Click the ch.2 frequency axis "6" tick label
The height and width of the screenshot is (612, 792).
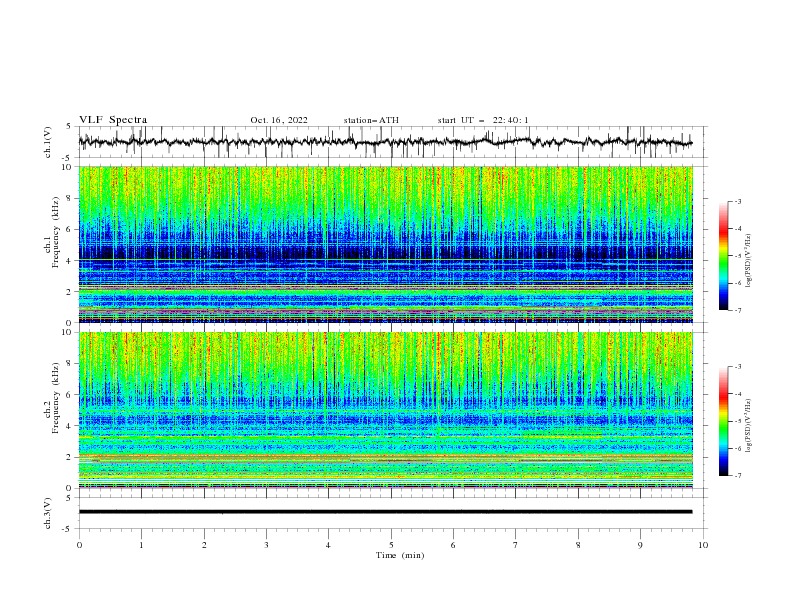[x=70, y=395]
